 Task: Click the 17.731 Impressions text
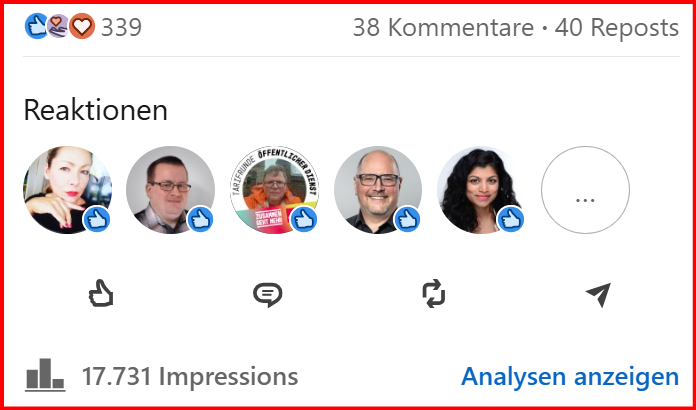[x=190, y=377]
